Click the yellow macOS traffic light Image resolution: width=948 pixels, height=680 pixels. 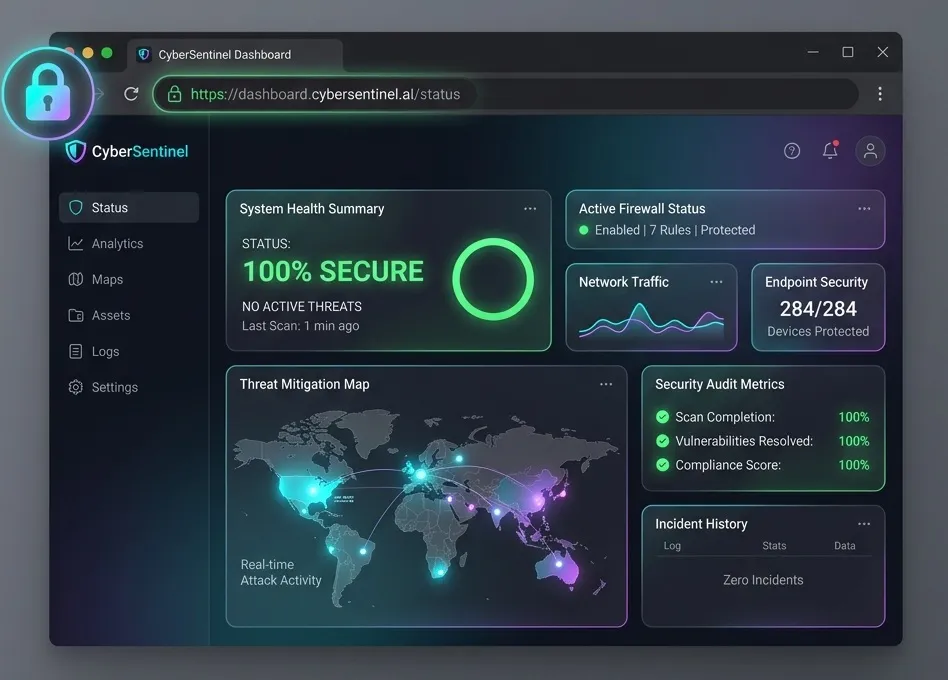coord(88,53)
